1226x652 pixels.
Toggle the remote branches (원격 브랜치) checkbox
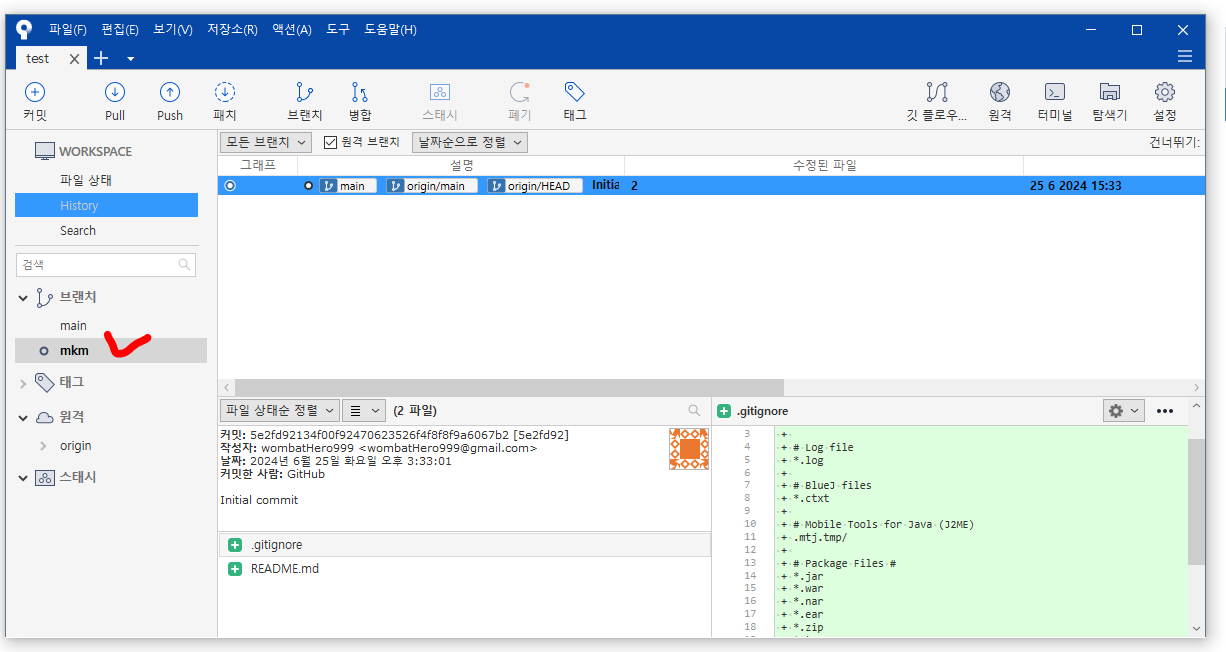pos(331,143)
